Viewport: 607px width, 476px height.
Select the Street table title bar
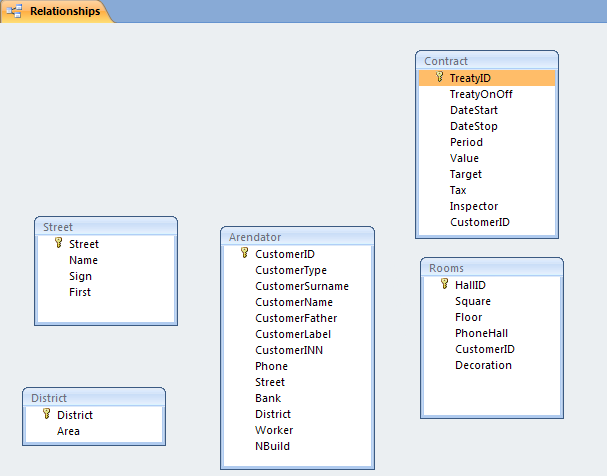tap(105, 227)
